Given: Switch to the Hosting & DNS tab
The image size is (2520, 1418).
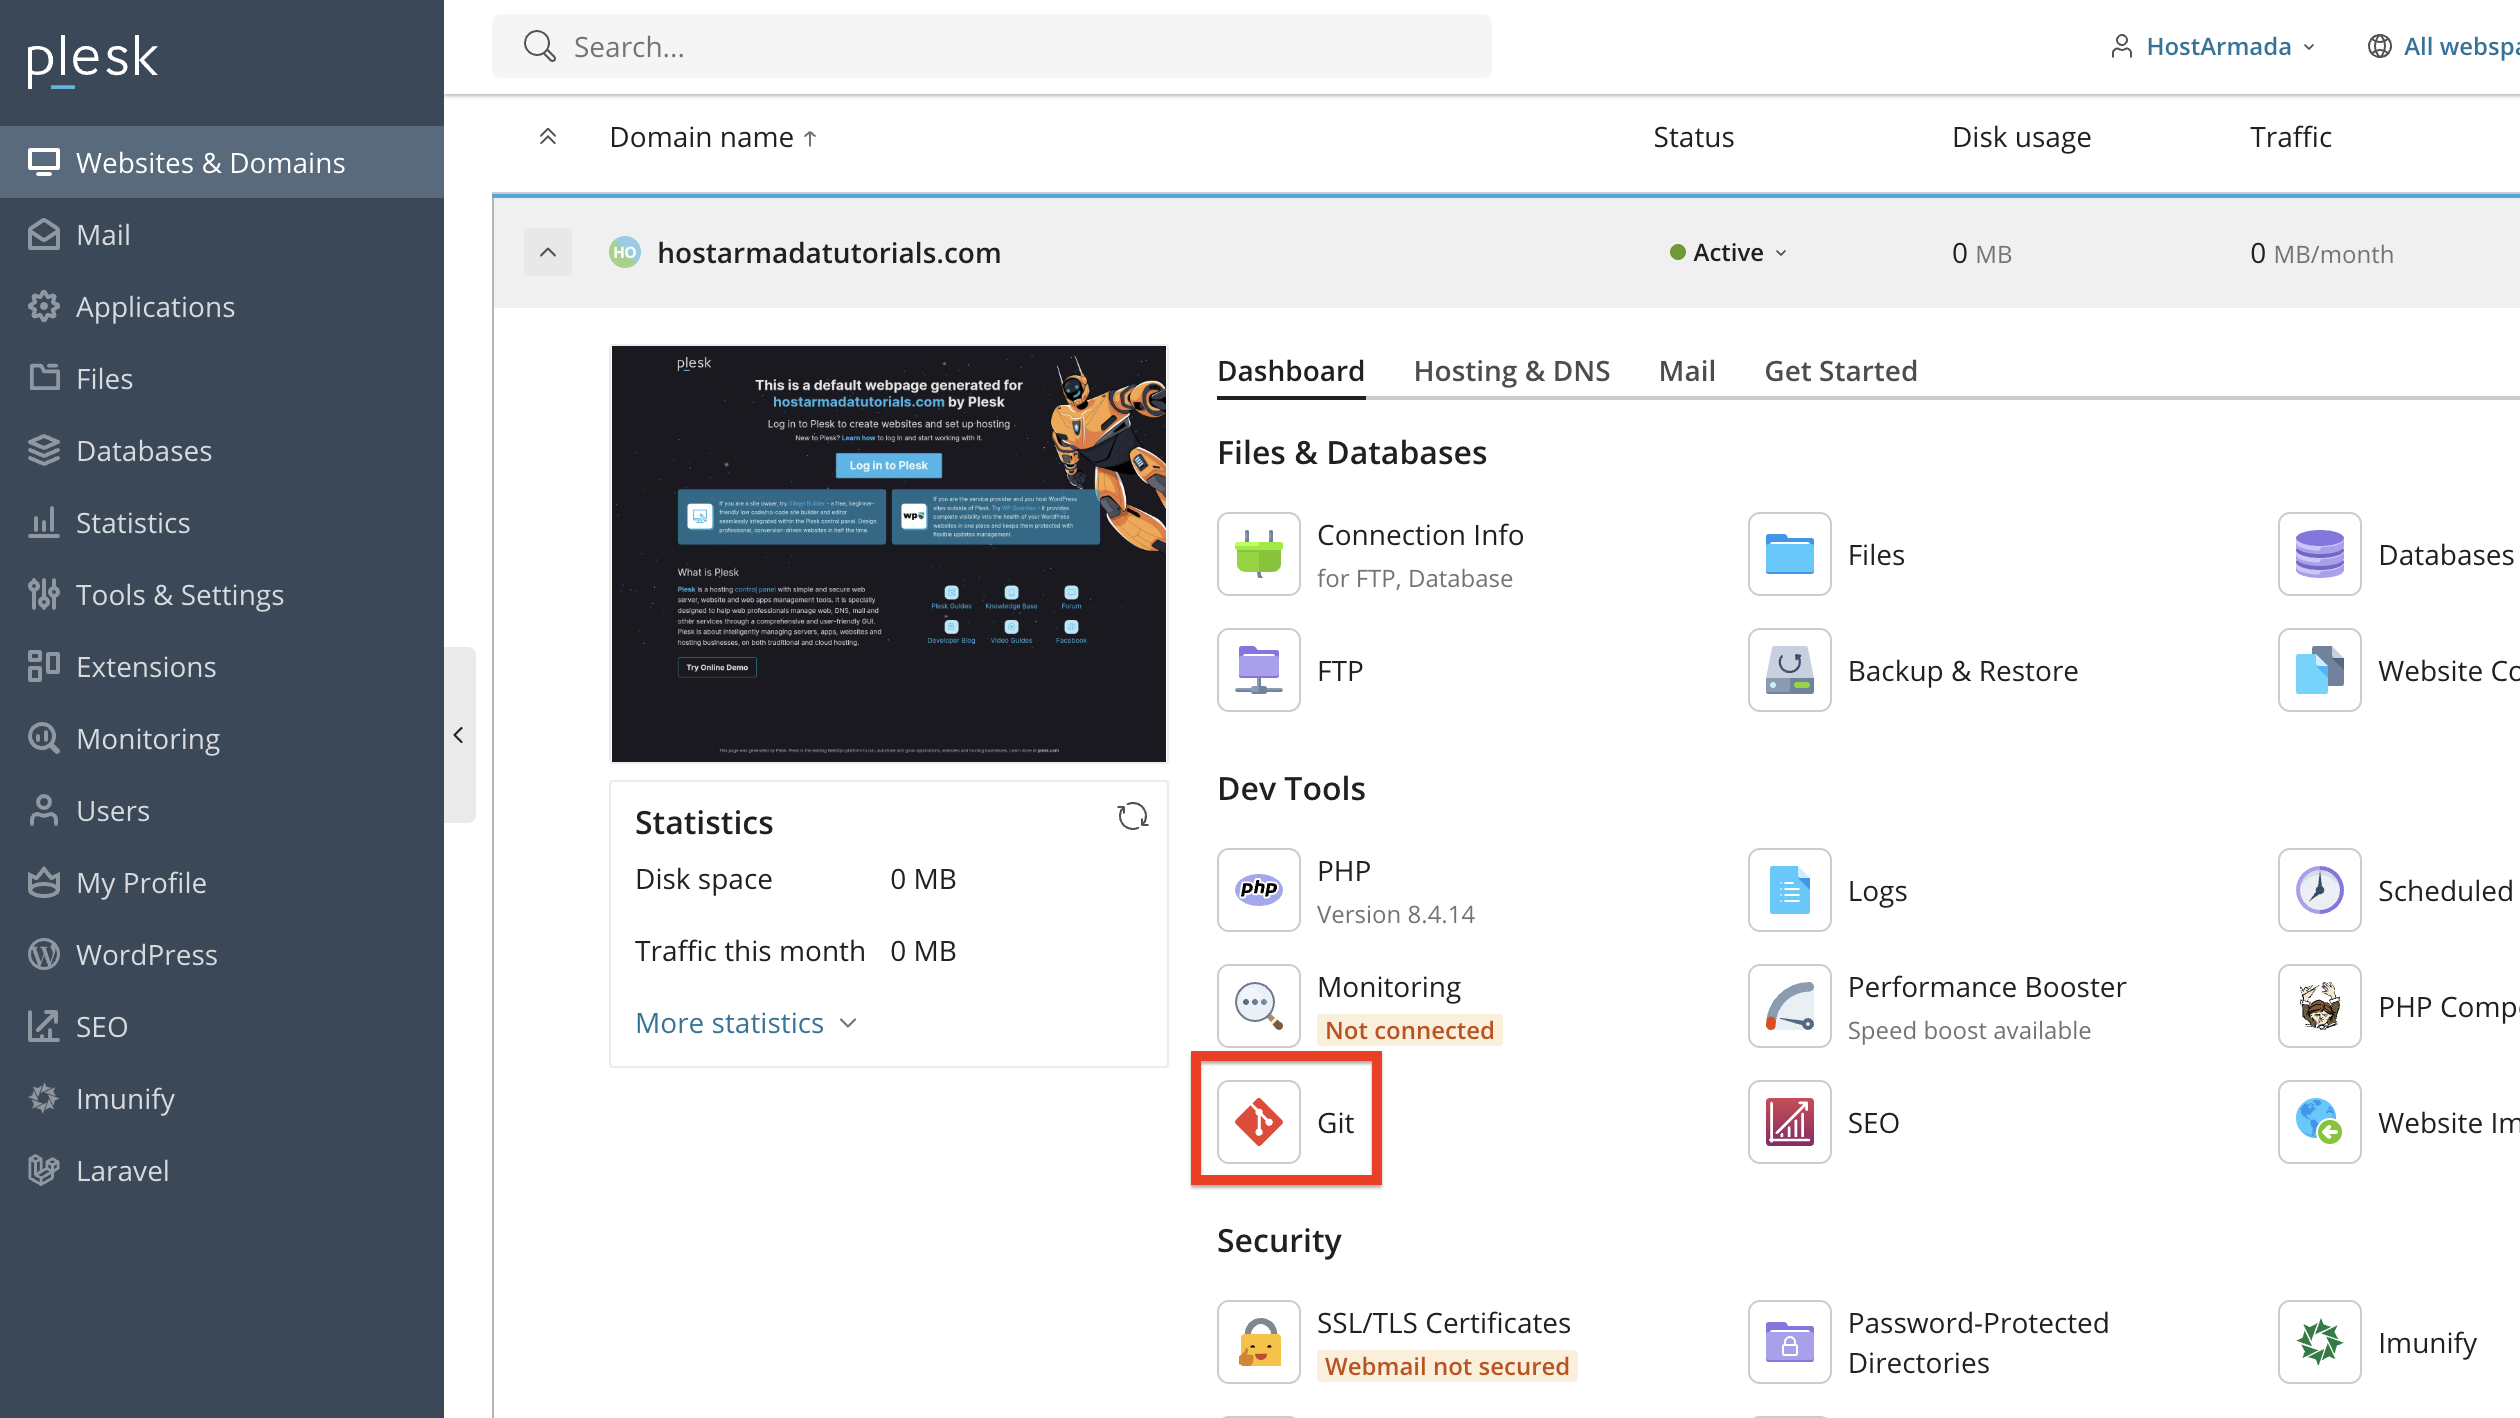Looking at the screenshot, I should pyautogui.click(x=1510, y=372).
